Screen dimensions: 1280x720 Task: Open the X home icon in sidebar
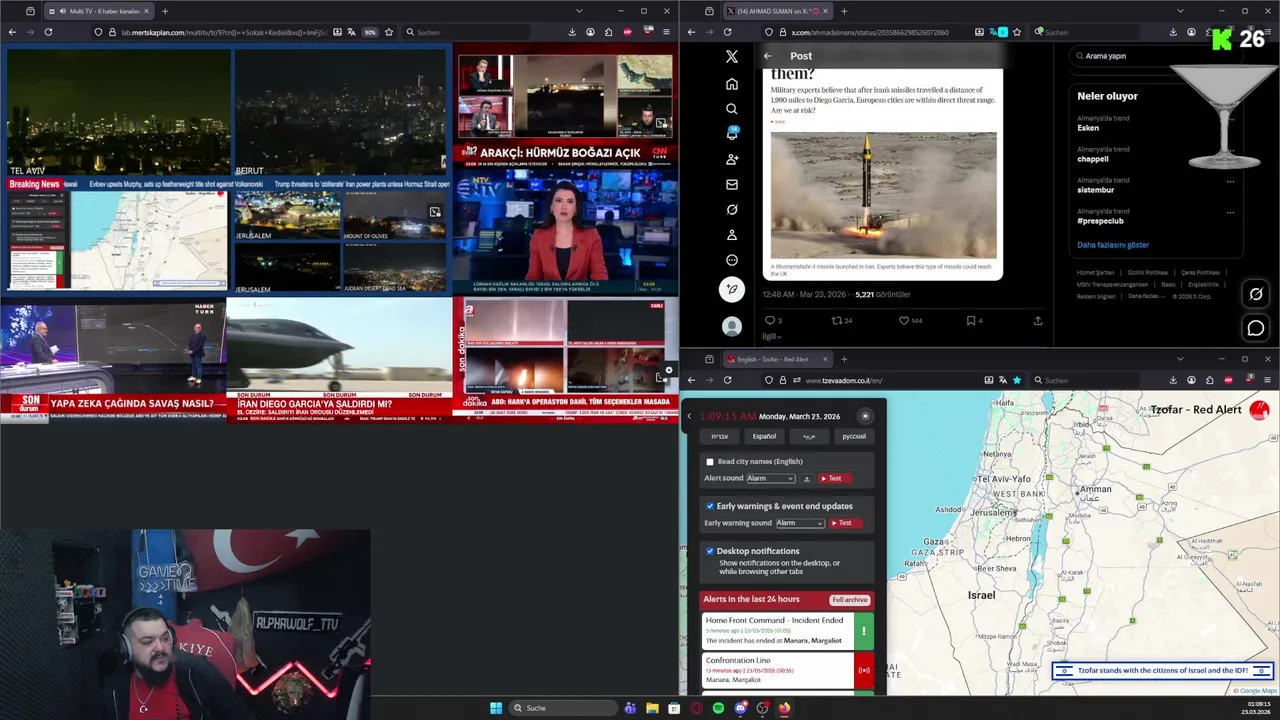click(732, 84)
